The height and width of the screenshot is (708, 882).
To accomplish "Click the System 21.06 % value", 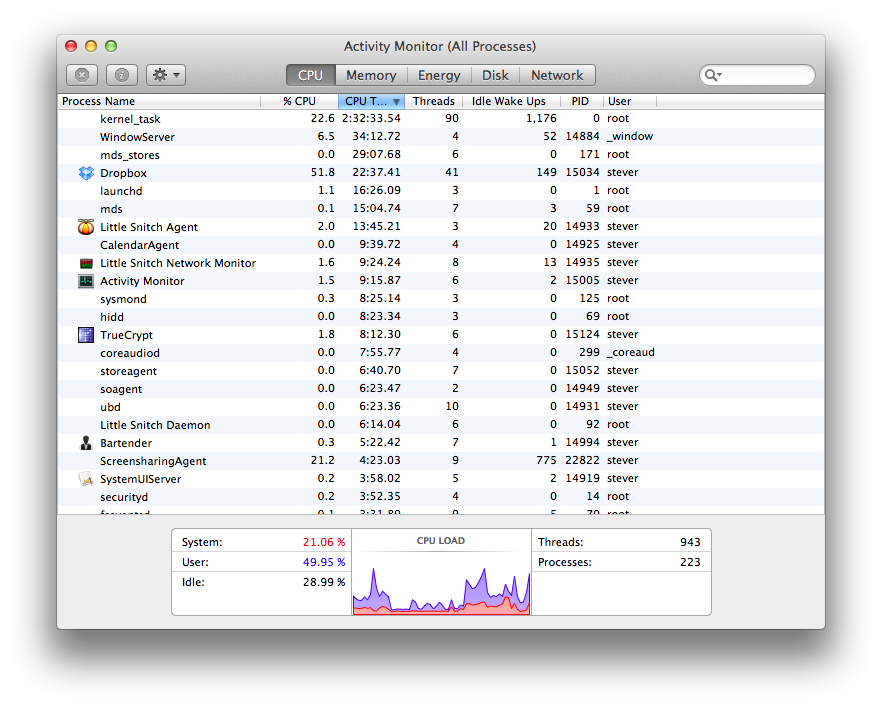I will pos(324,542).
